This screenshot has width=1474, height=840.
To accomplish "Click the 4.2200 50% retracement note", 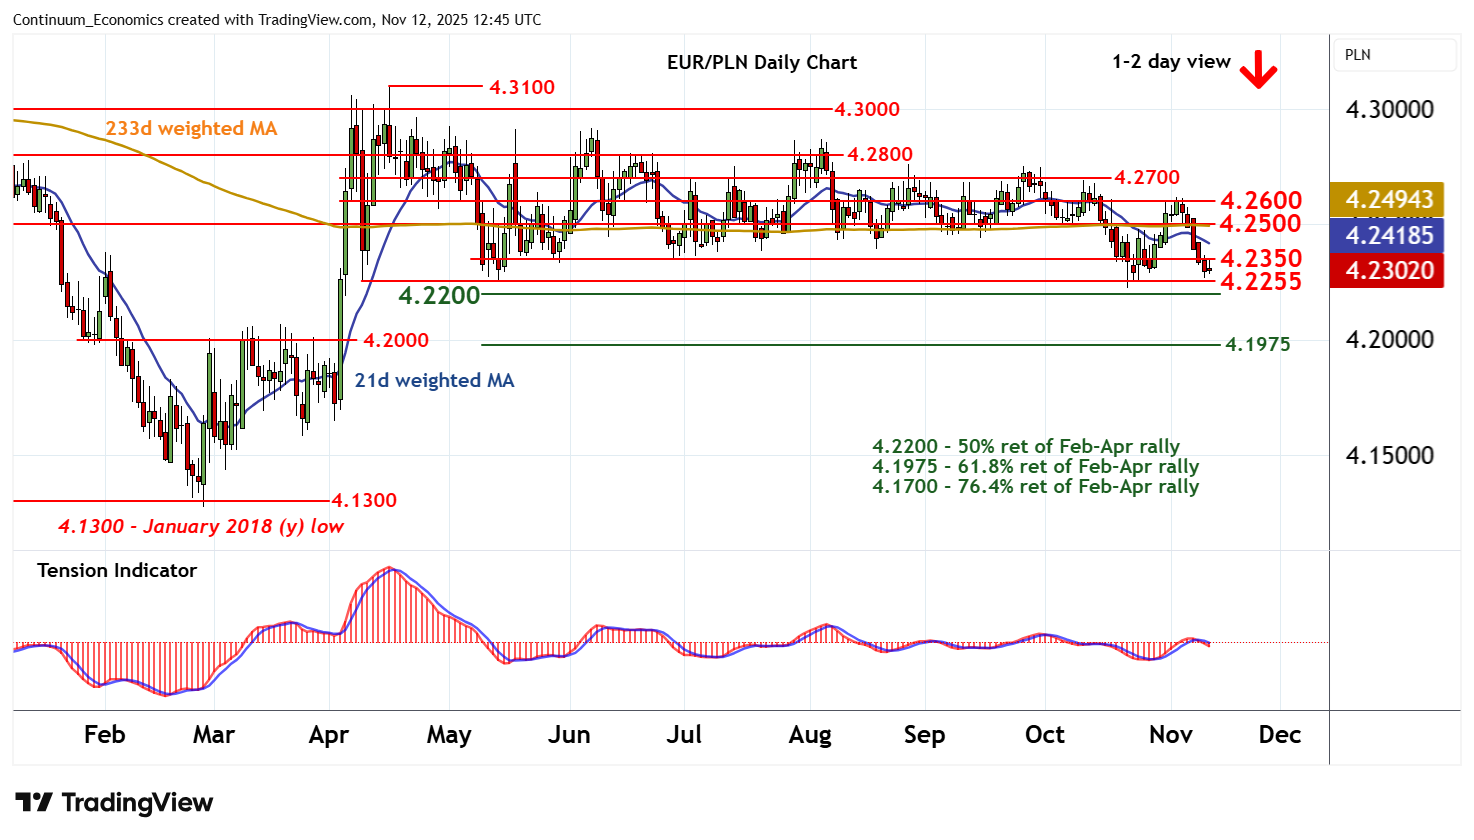I will pos(1025,447).
